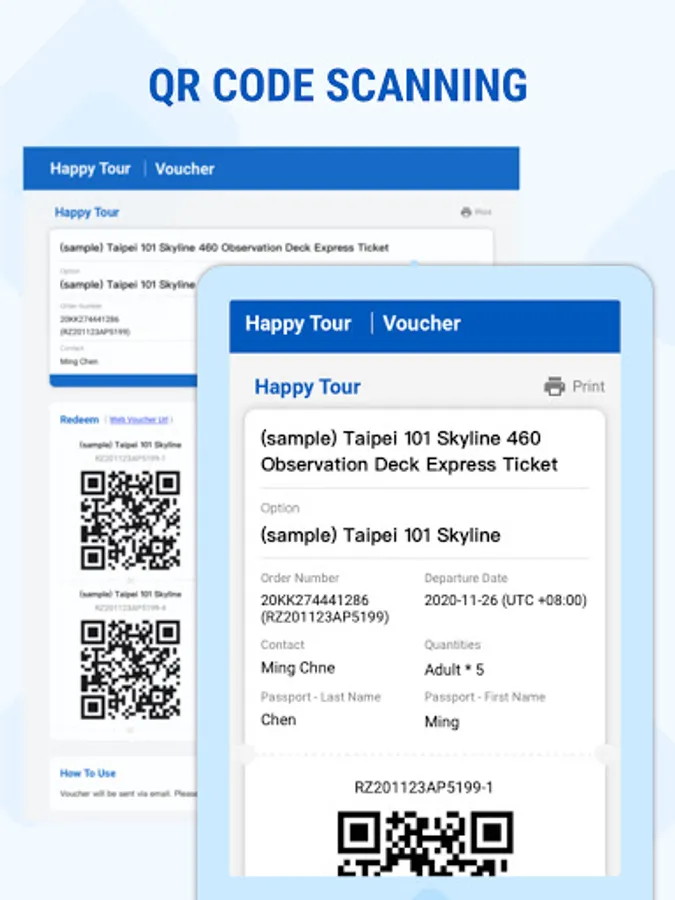This screenshot has width=675, height=900.
Task: Click contact name Ming Chne
Action: (298, 668)
